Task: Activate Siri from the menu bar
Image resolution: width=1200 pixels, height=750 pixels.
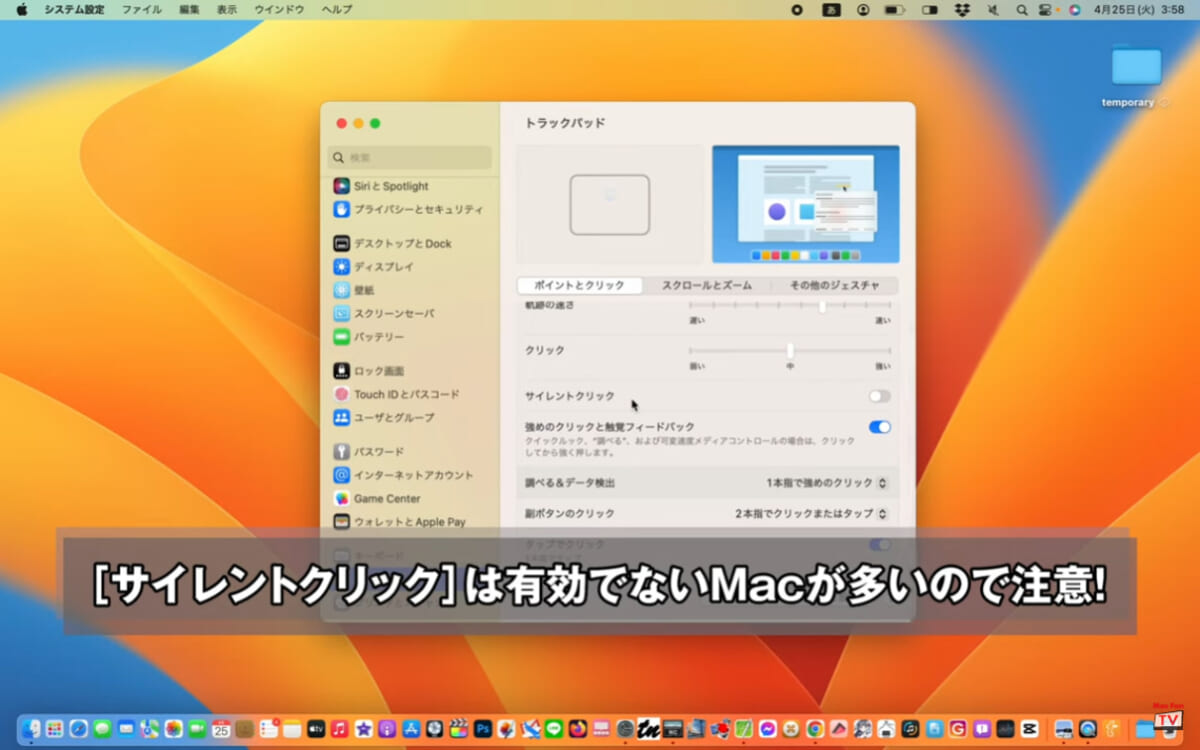Action: point(1075,9)
